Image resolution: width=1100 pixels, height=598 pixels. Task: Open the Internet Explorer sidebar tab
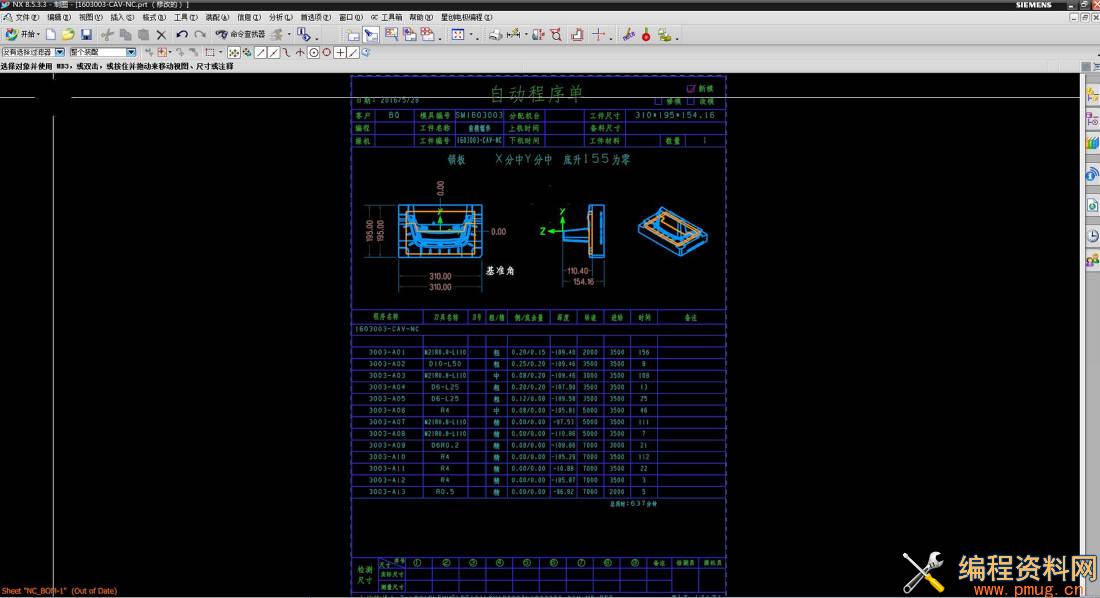coord(1092,205)
